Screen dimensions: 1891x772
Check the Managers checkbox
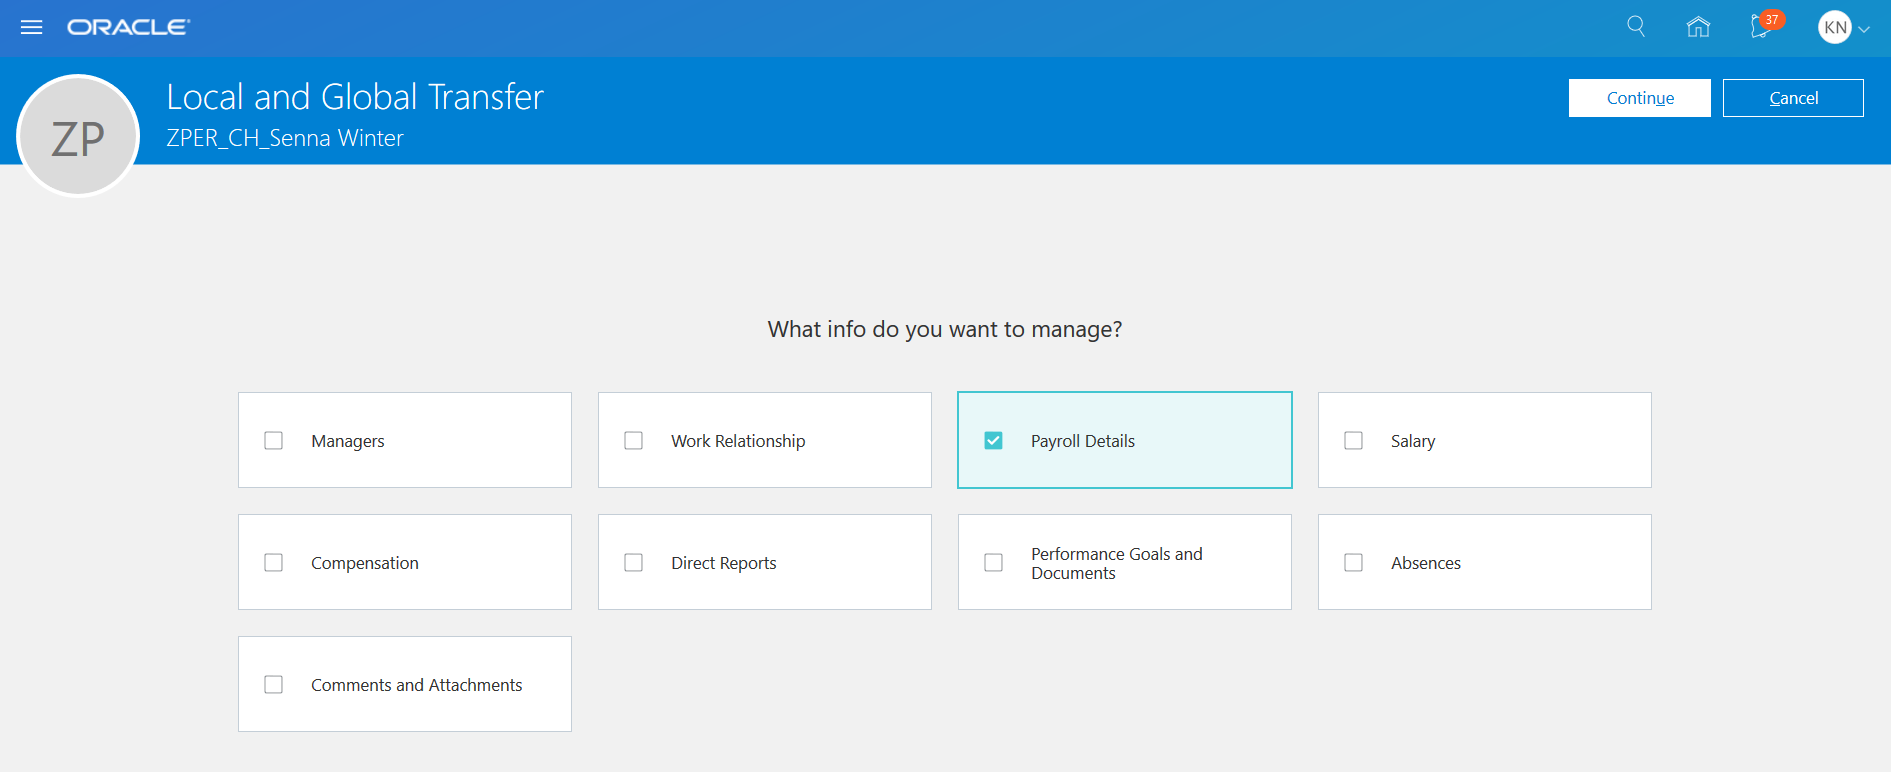(274, 441)
